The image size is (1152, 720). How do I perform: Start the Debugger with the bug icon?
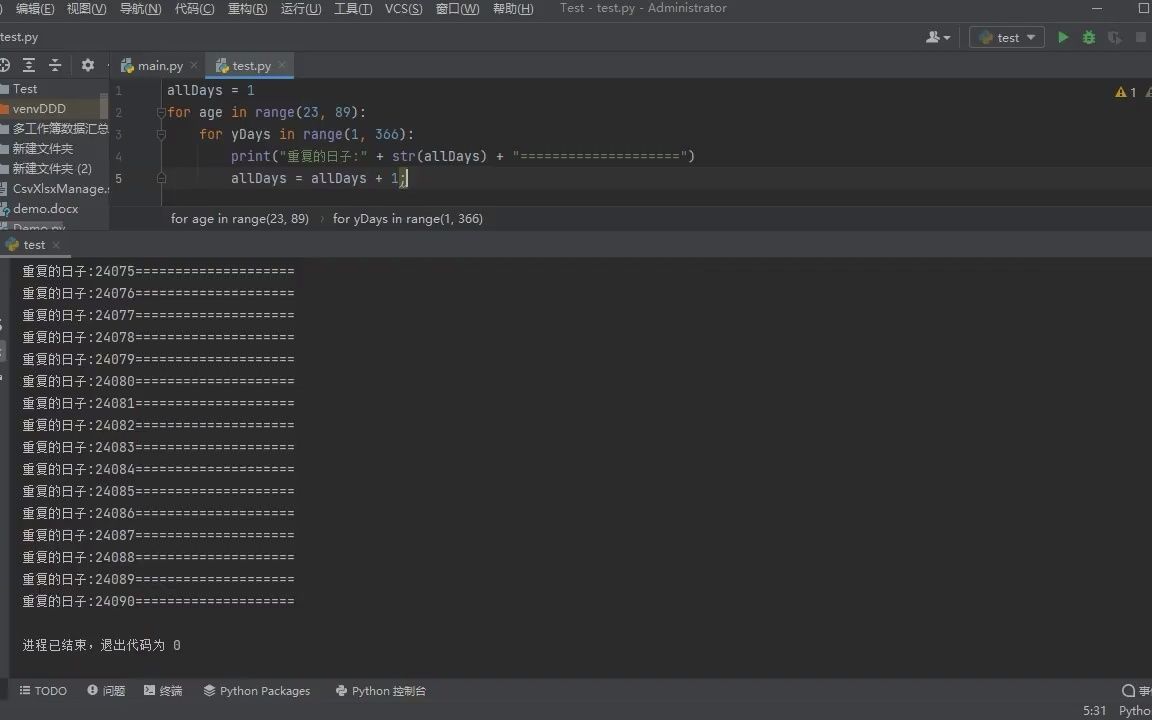tap(1088, 37)
